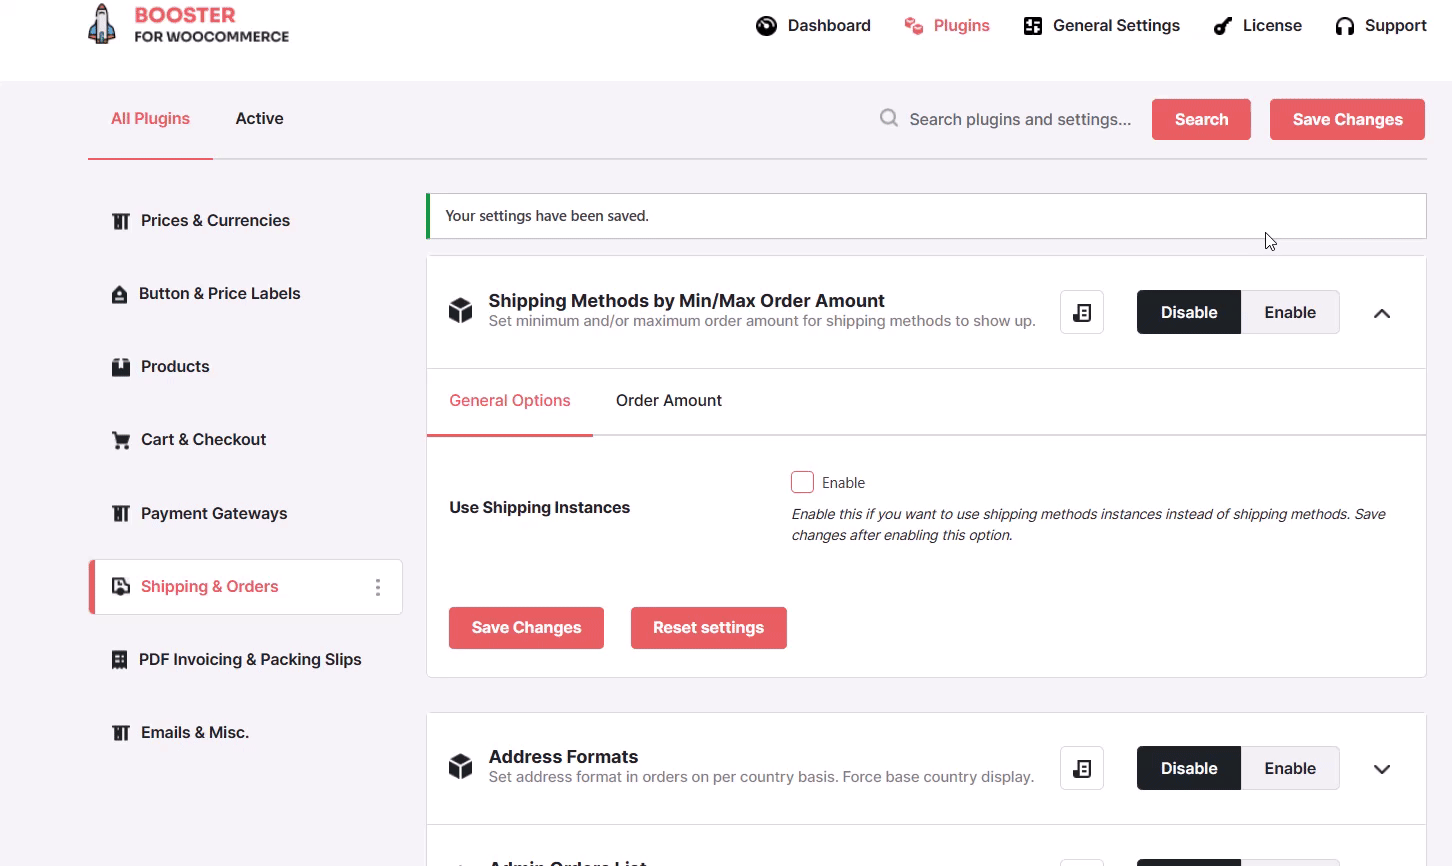Click the Search button
The image size is (1452, 866).
pos(1201,119)
